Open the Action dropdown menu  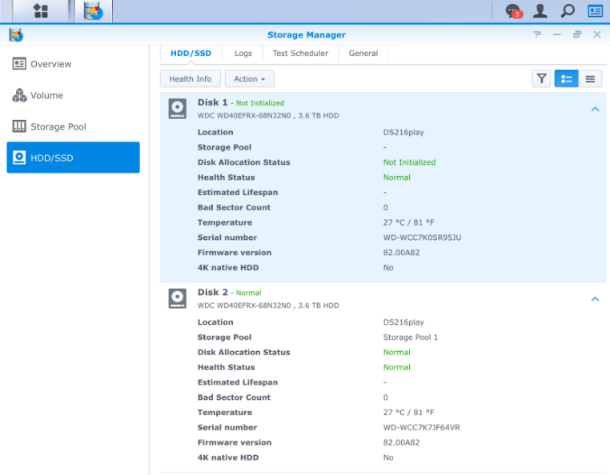pyautogui.click(x=249, y=78)
